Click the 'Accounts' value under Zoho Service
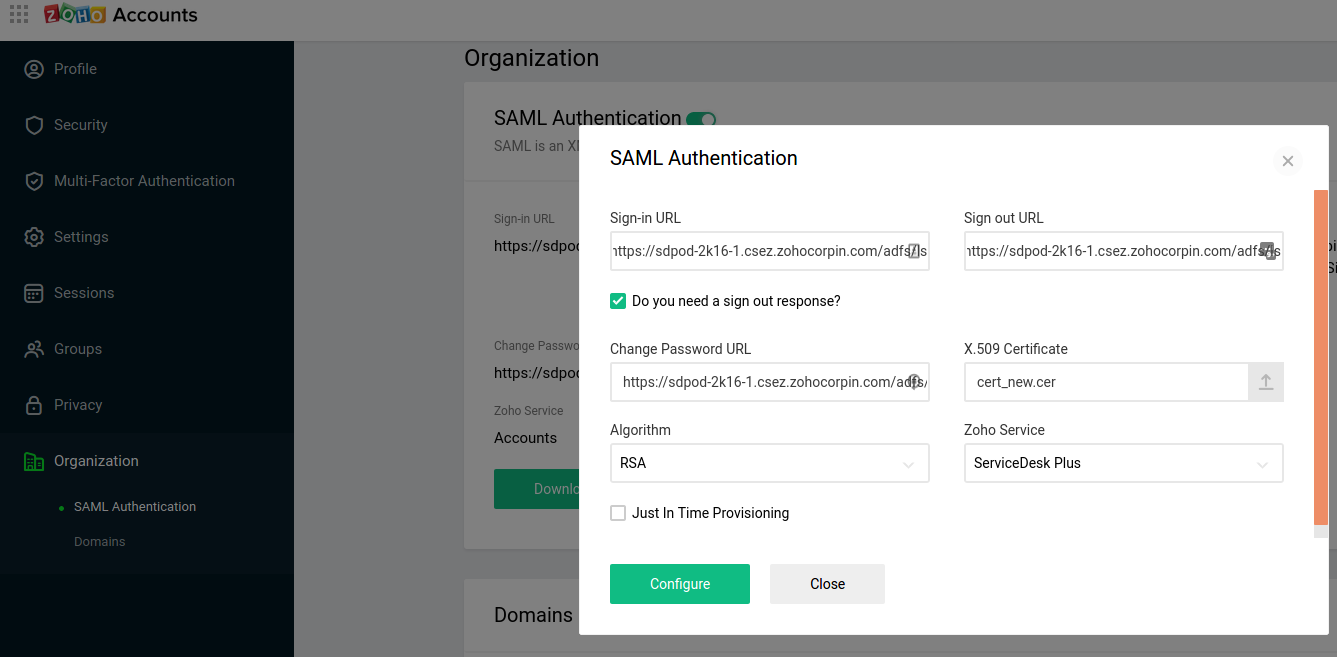This screenshot has height=657, width=1337. [x=525, y=438]
